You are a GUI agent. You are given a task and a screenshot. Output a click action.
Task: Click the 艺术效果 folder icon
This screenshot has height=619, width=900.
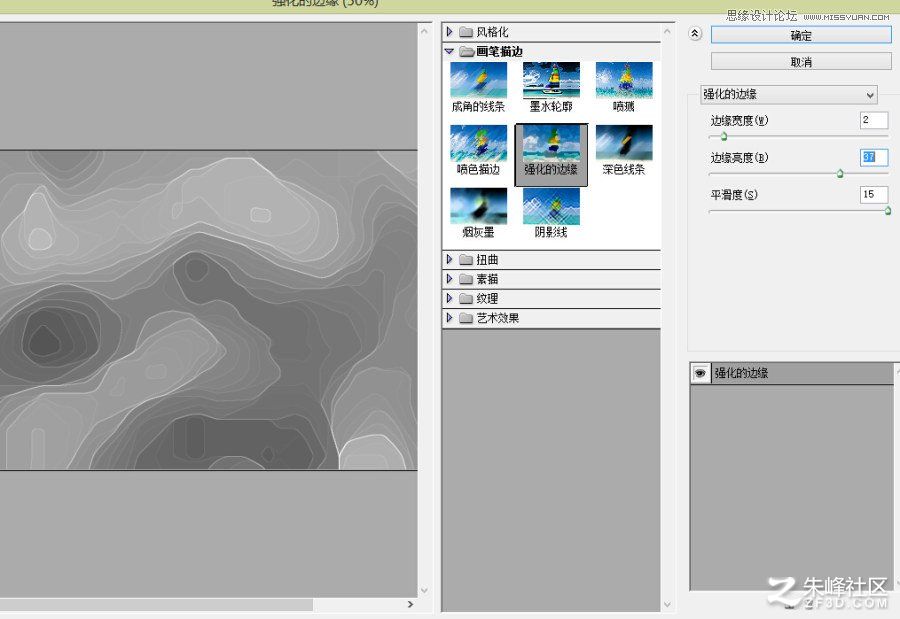466,318
